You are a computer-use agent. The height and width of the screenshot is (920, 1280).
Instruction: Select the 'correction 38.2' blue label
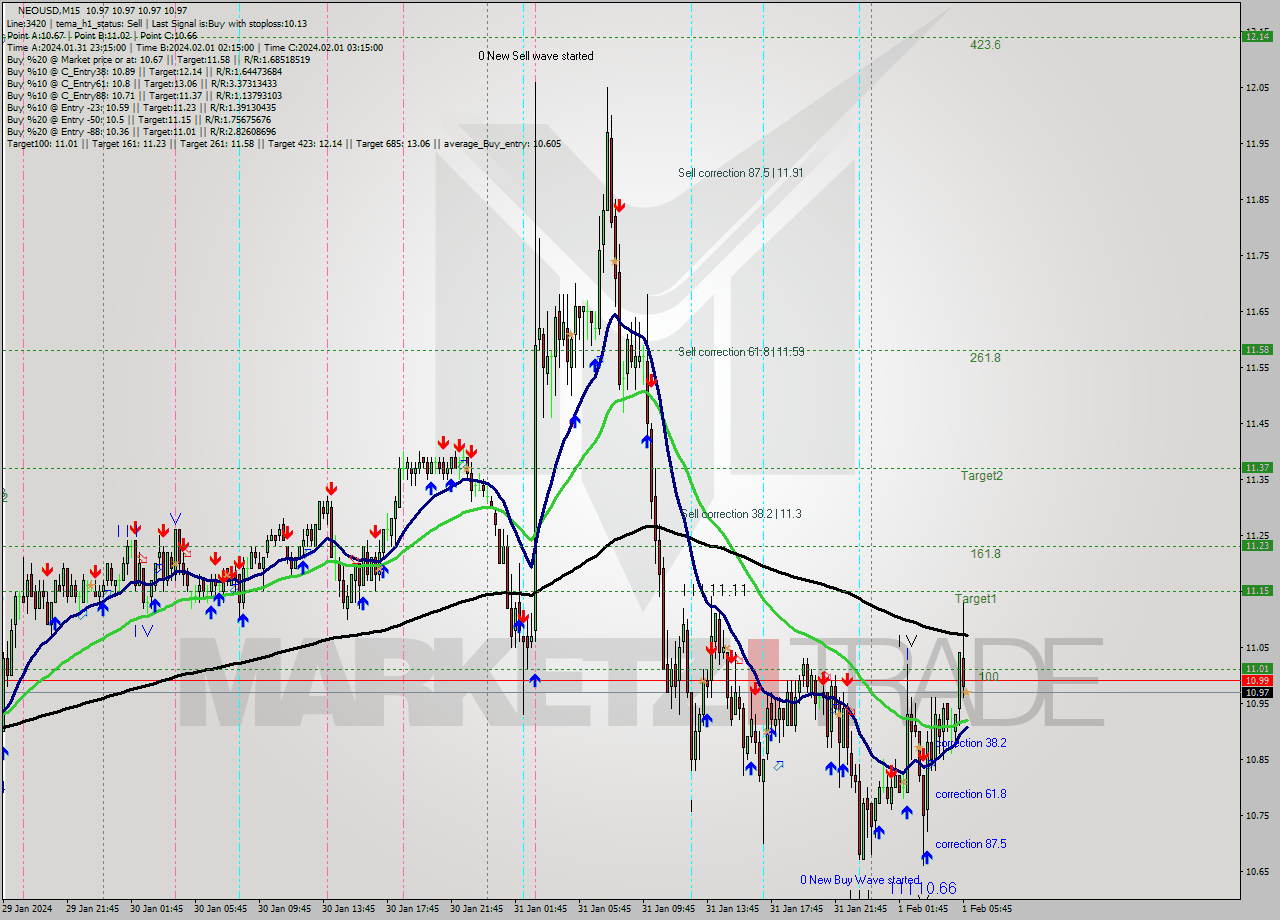(971, 743)
